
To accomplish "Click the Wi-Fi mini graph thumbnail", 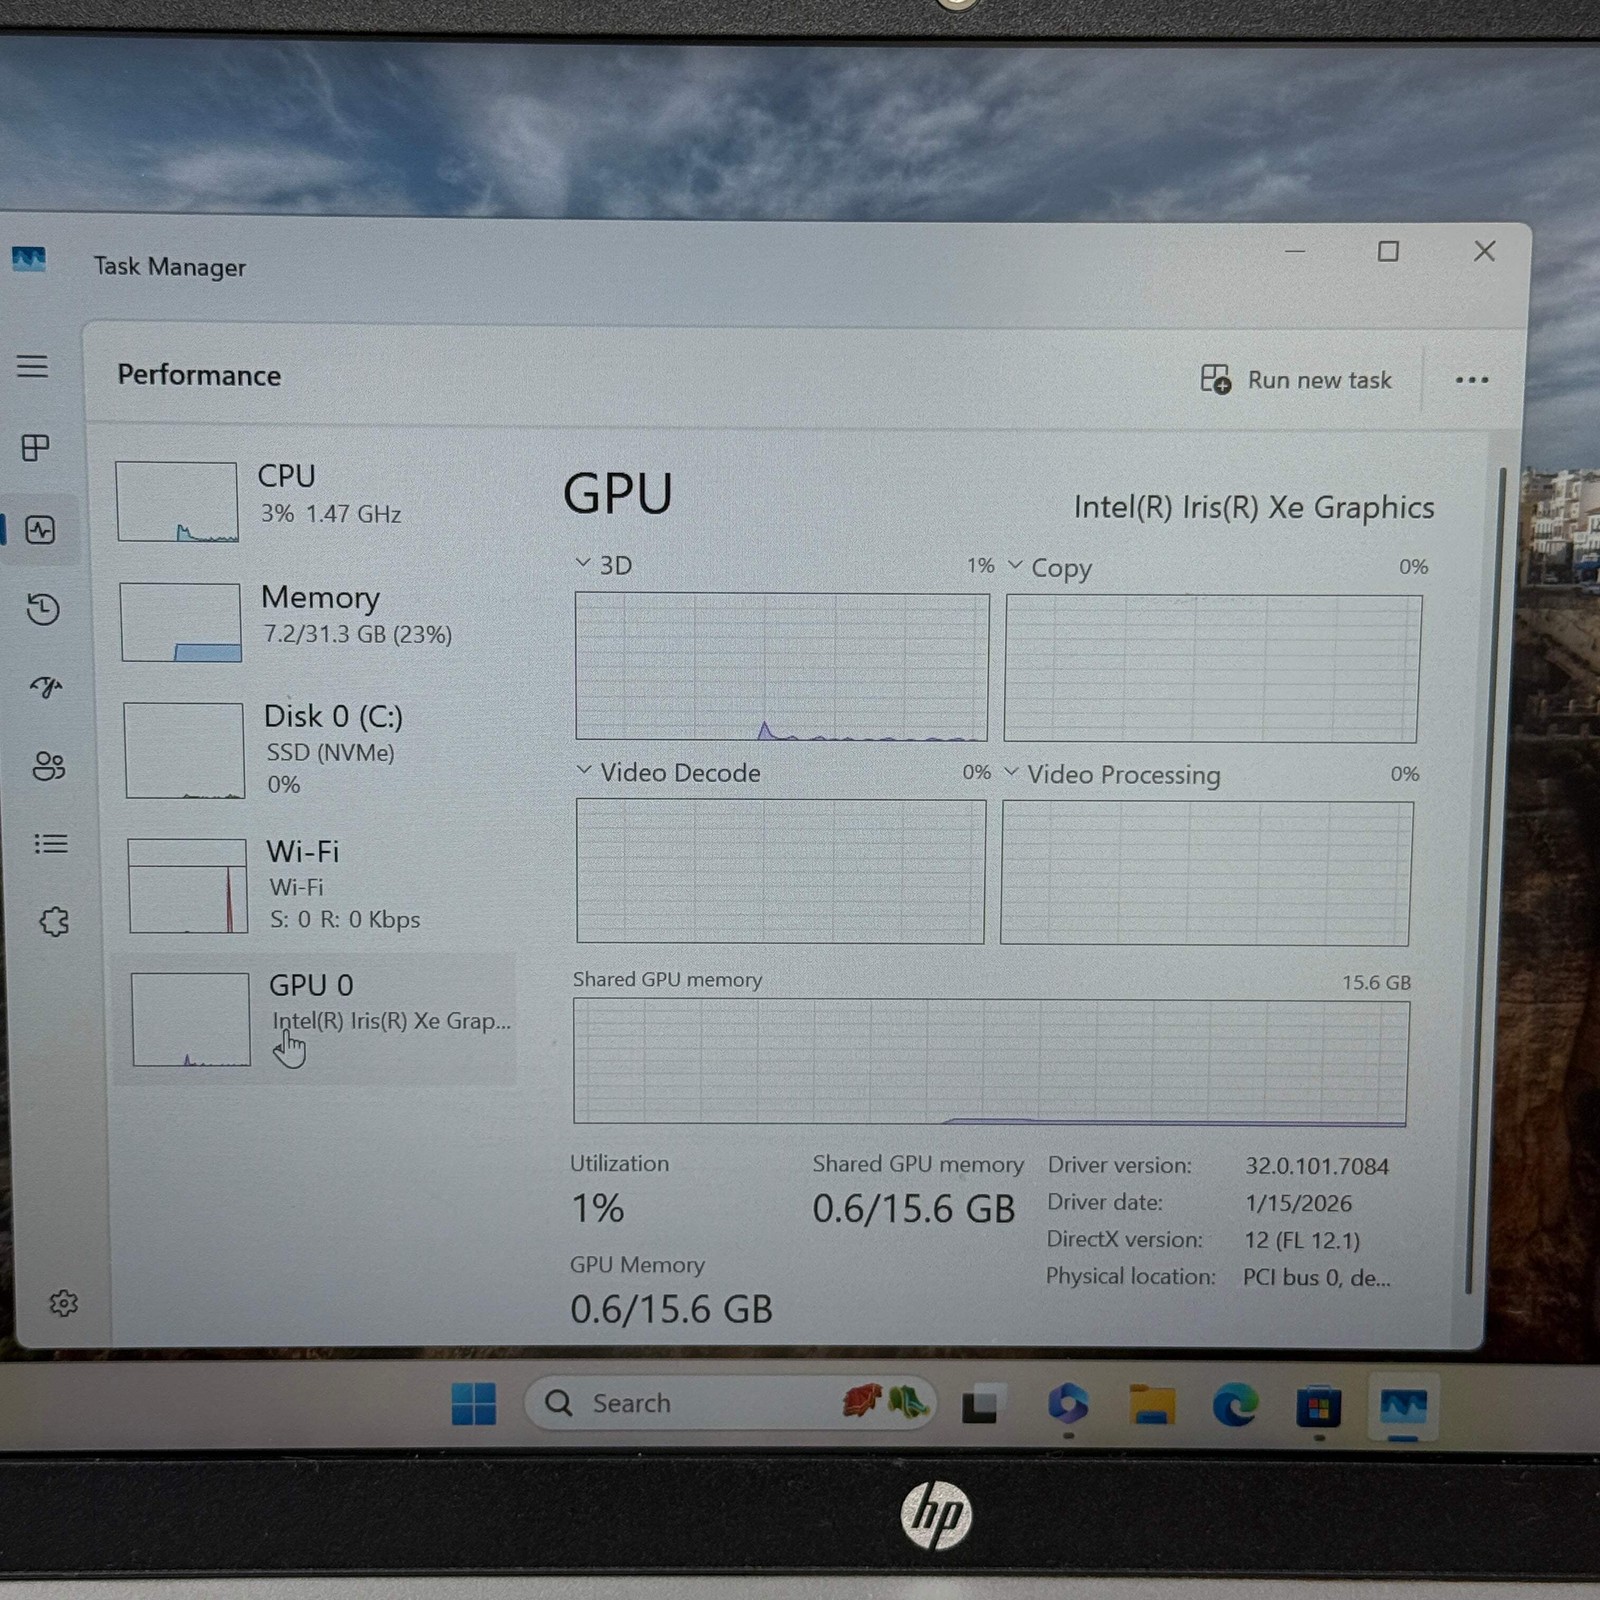I will pyautogui.click(x=188, y=886).
